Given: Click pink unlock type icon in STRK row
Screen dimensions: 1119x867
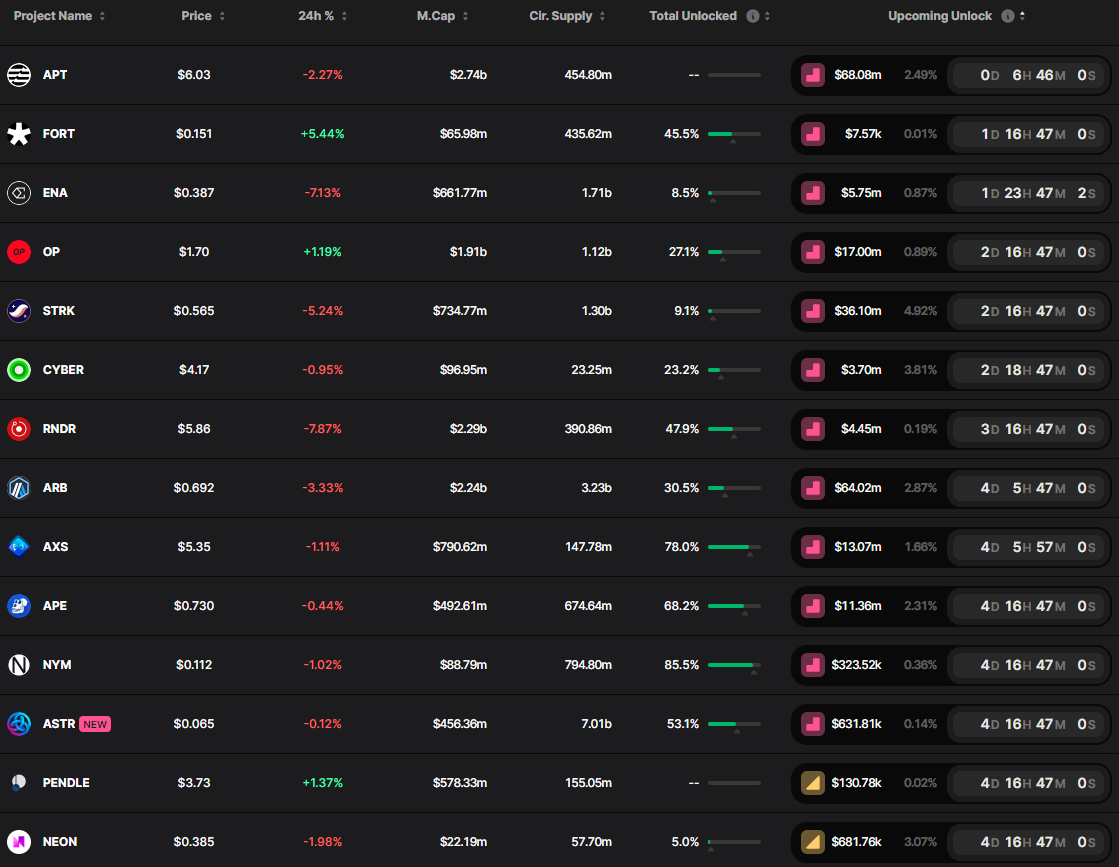Looking at the screenshot, I should [x=813, y=311].
